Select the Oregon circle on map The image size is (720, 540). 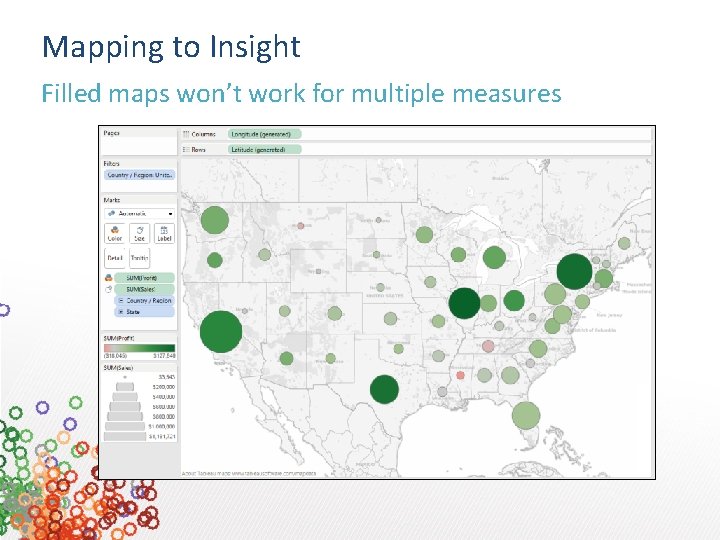coord(214,260)
